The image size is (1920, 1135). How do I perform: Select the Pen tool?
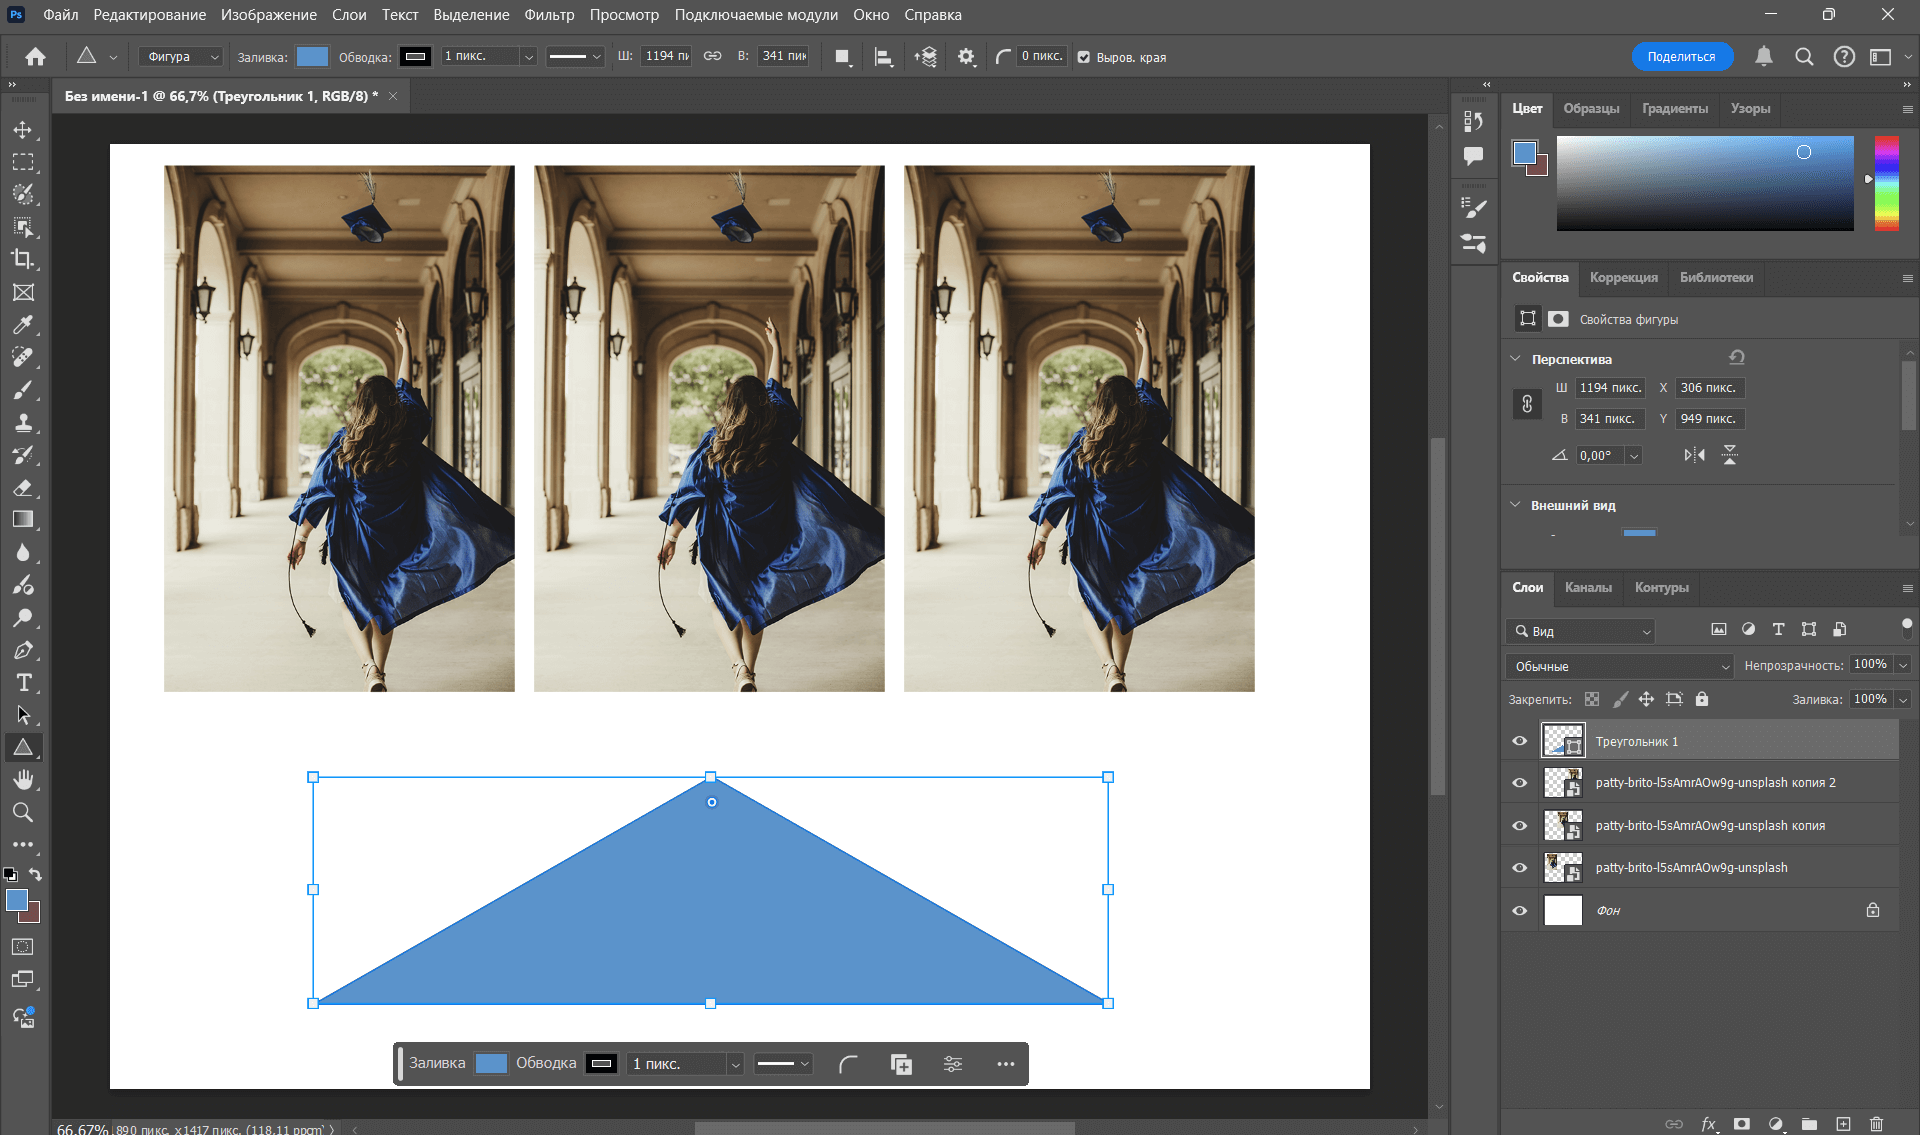coord(23,650)
